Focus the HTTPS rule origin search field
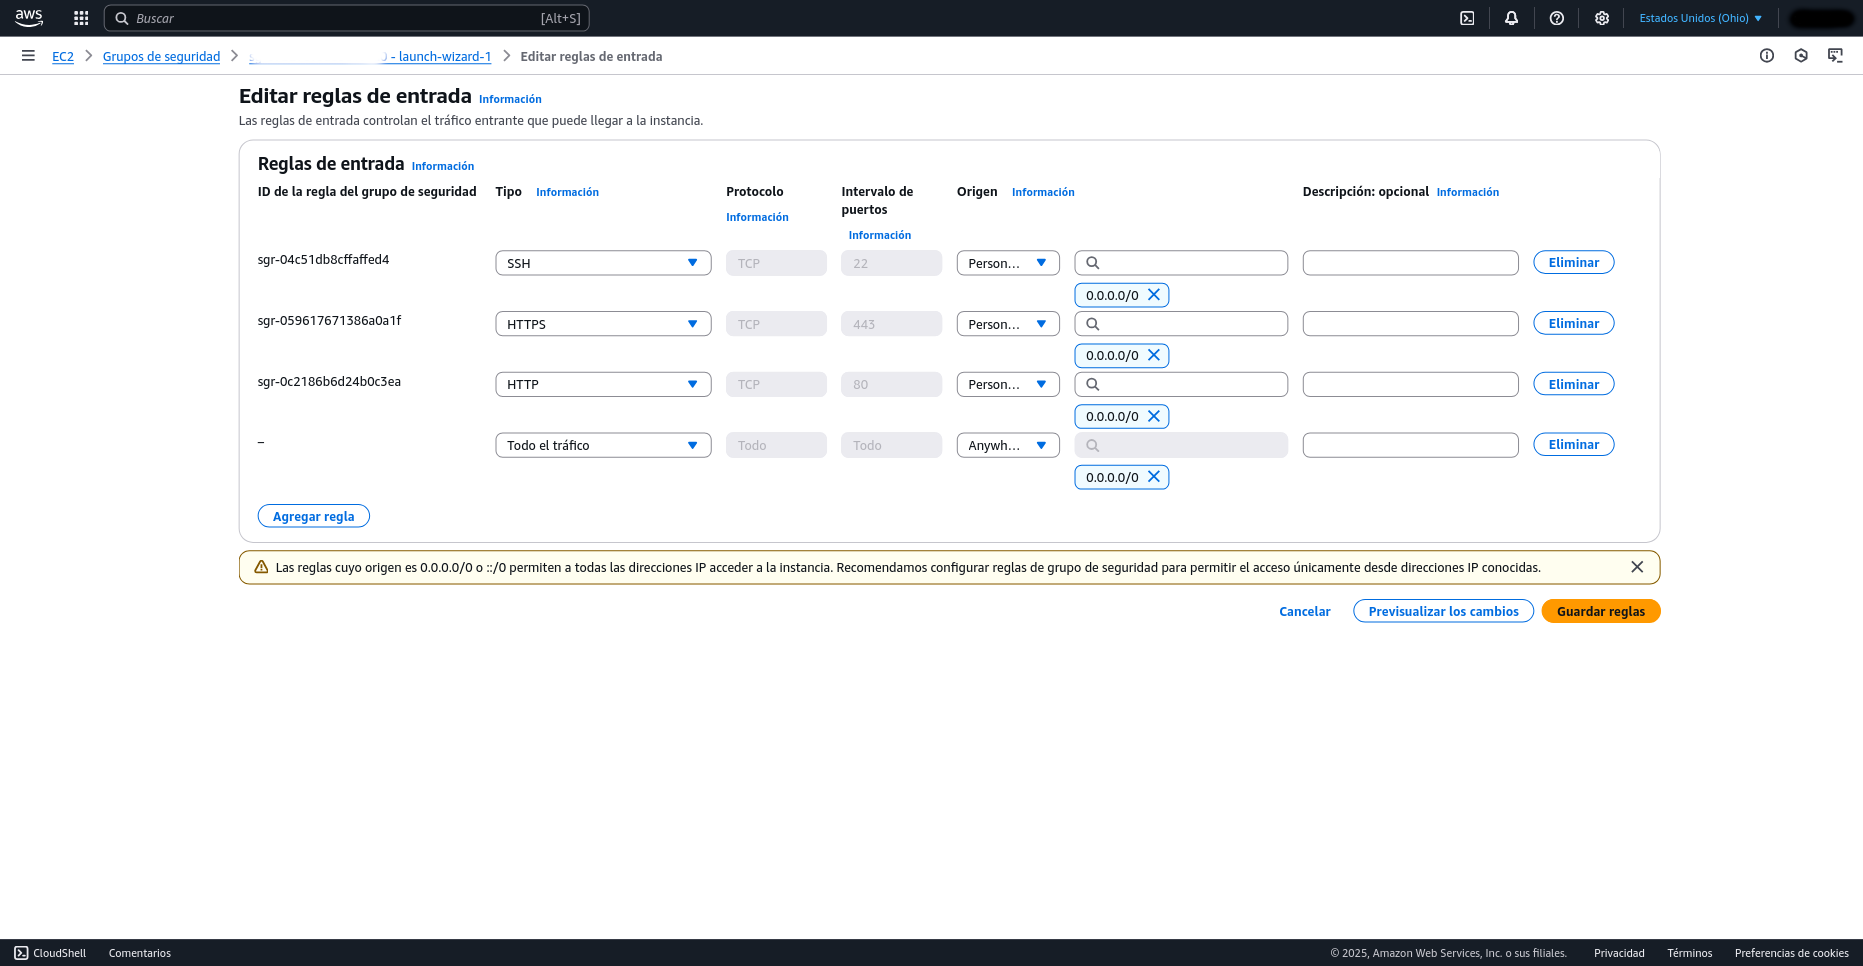This screenshot has width=1863, height=966. 1181,324
